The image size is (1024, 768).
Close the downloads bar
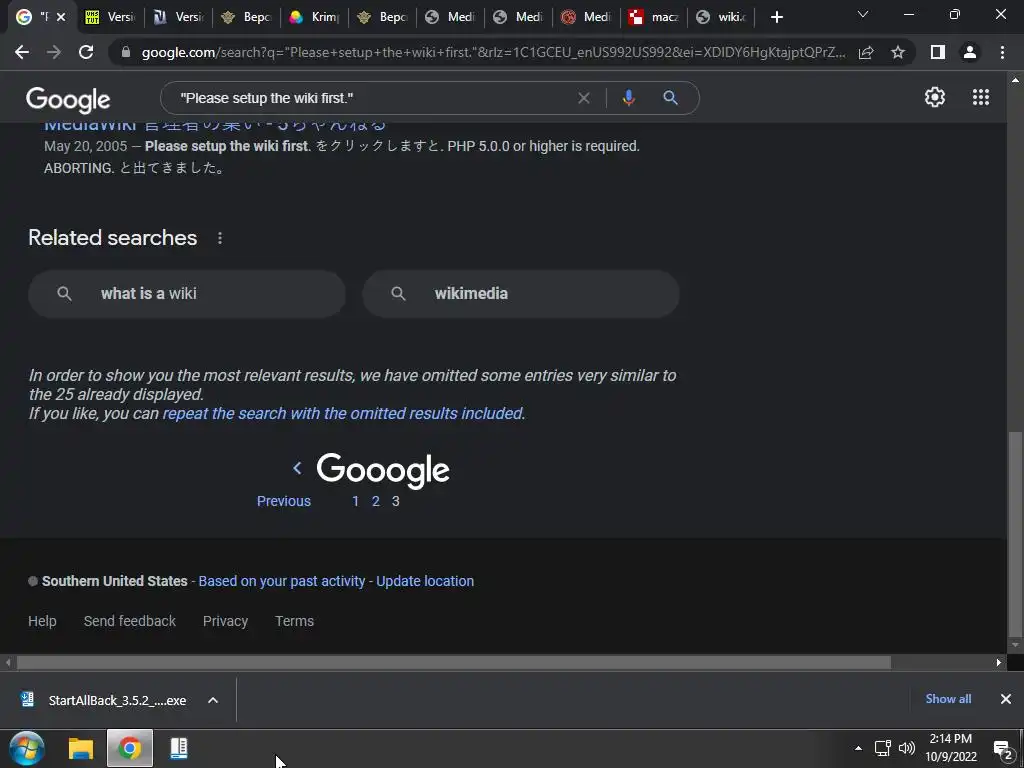point(1006,699)
